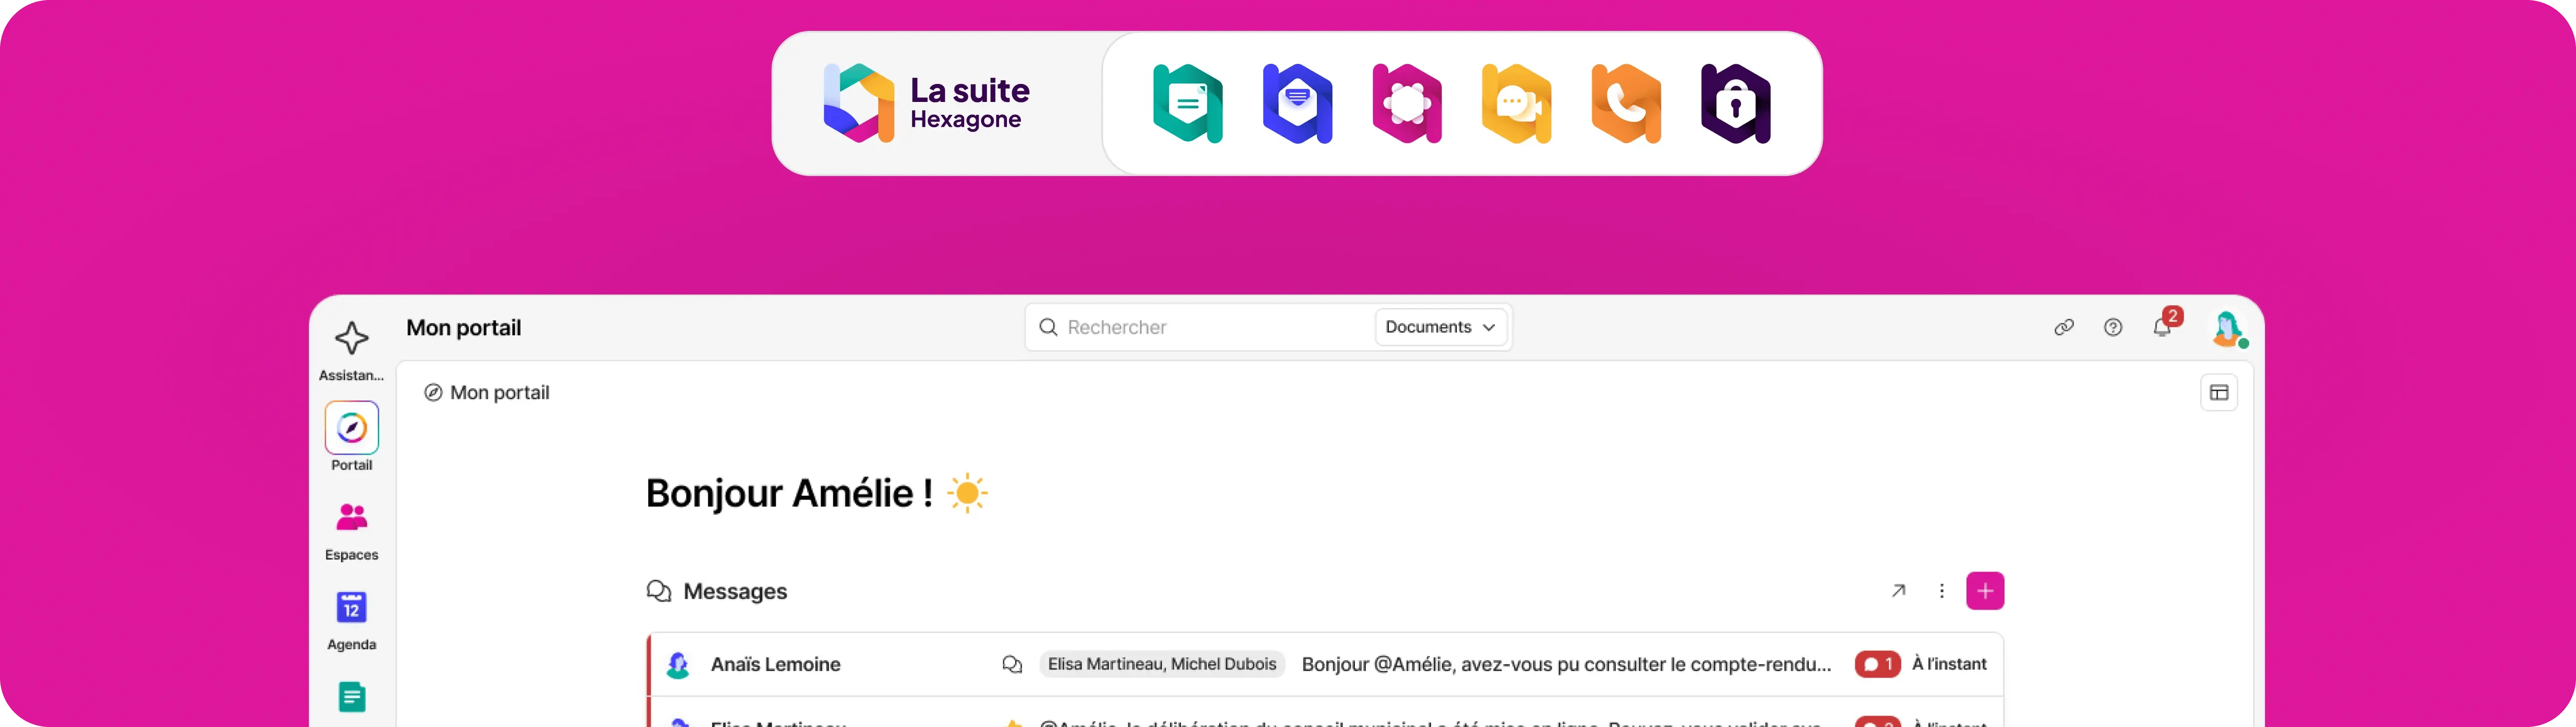This screenshot has height=727, width=2576.
Task: Open the green documents hexagon app icon
Action: (x=1187, y=103)
